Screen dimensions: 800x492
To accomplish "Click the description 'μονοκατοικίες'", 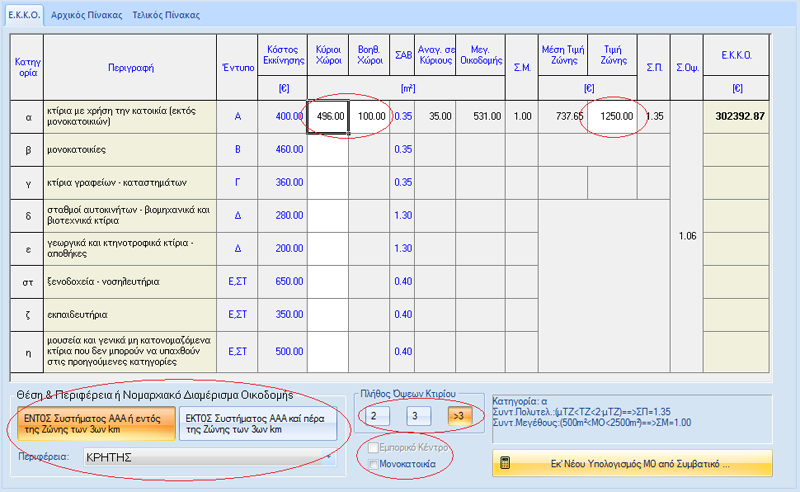I will 77,150.
